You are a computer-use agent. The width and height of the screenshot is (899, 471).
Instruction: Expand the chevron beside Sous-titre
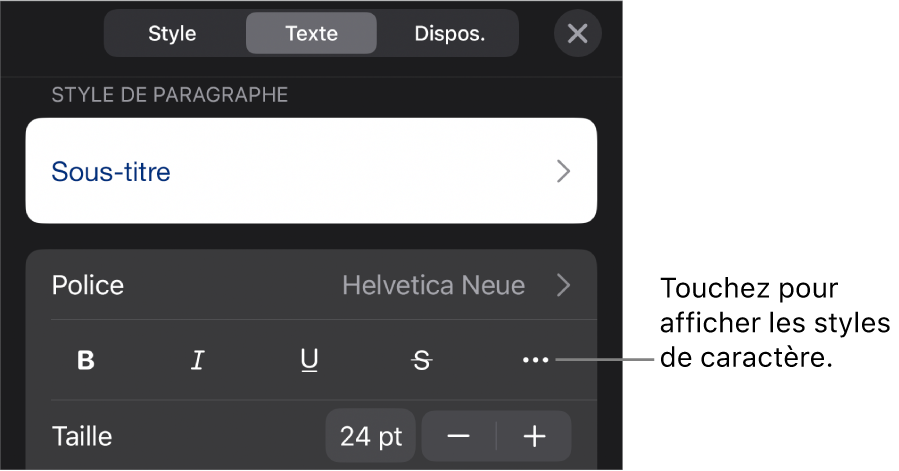[564, 171]
